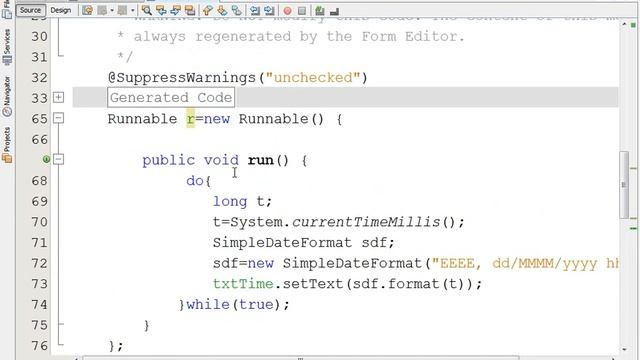
Task: Collapse the run() method fold
Action: point(58,159)
